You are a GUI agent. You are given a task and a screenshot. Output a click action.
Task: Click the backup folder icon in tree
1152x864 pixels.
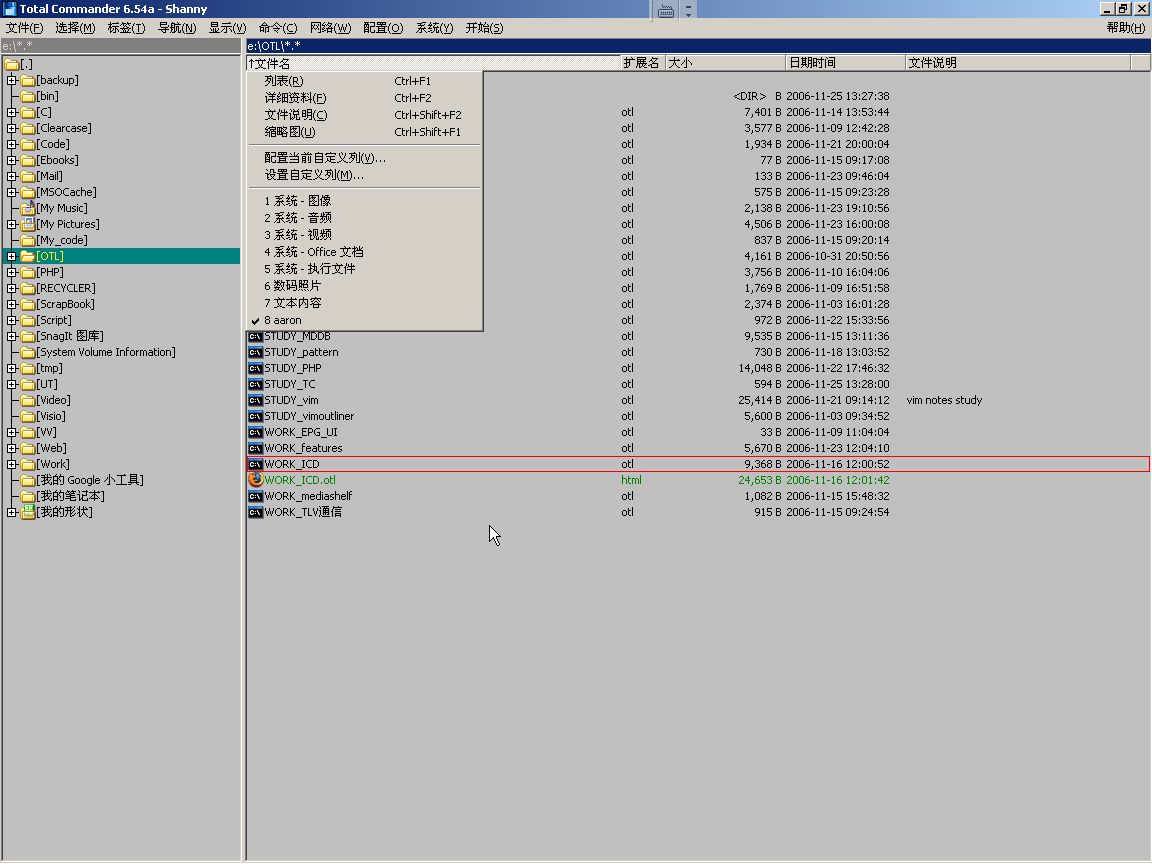coord(28,80)
